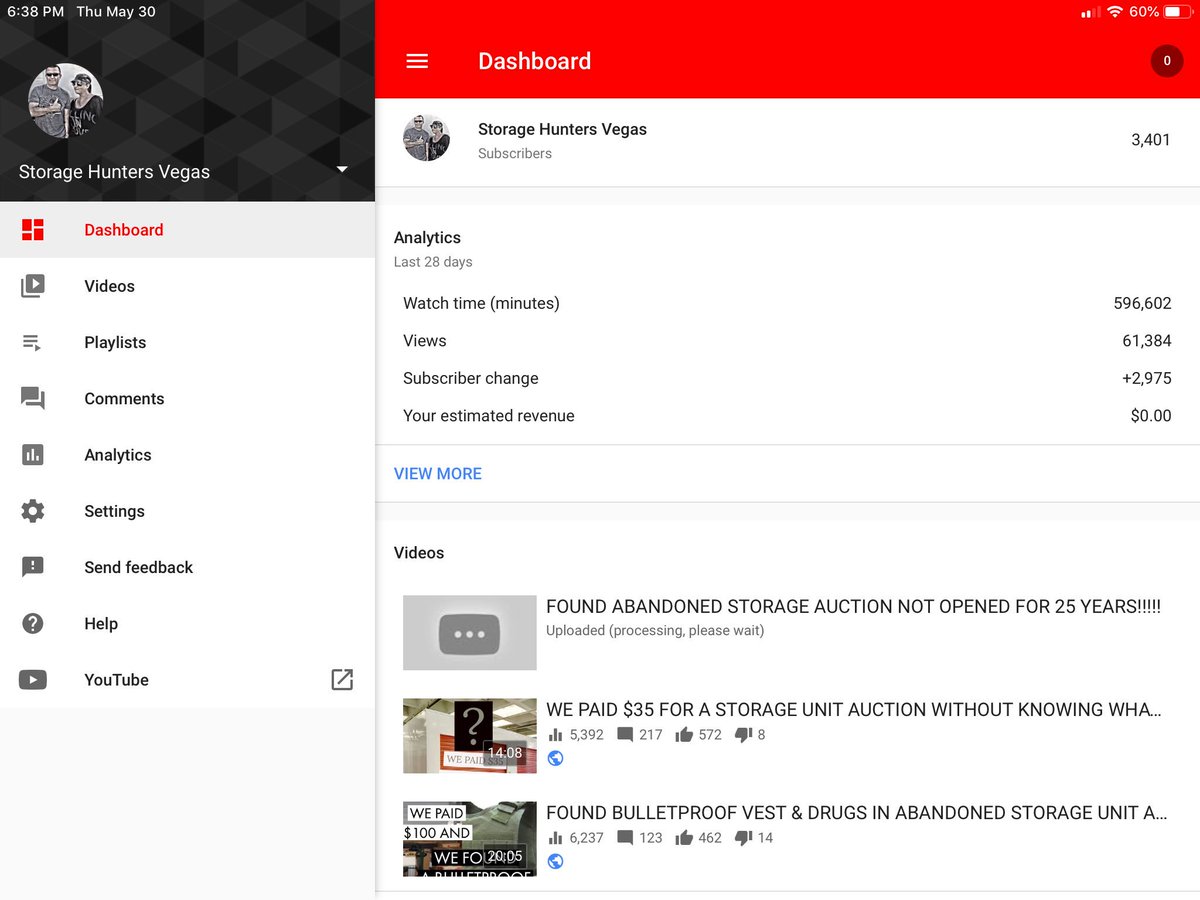Tap comments icon showing 123
The image size is (1200, 900).
click(x=625, y=838)
